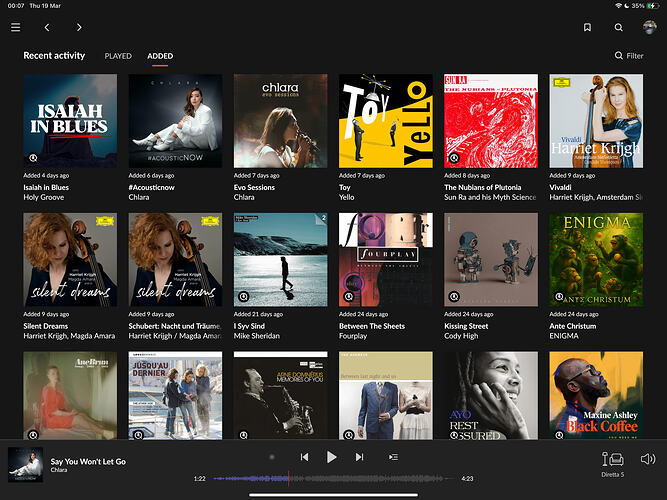
Task: Open the user profile avatar
Action: click(x=649, y=28)
